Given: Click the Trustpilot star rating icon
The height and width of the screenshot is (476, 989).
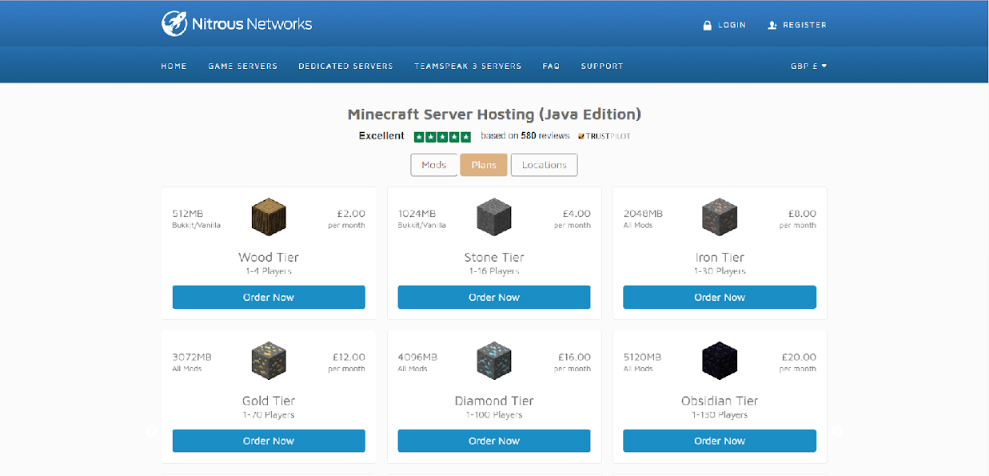Looking at the screenshot, I should coord(442,136).
